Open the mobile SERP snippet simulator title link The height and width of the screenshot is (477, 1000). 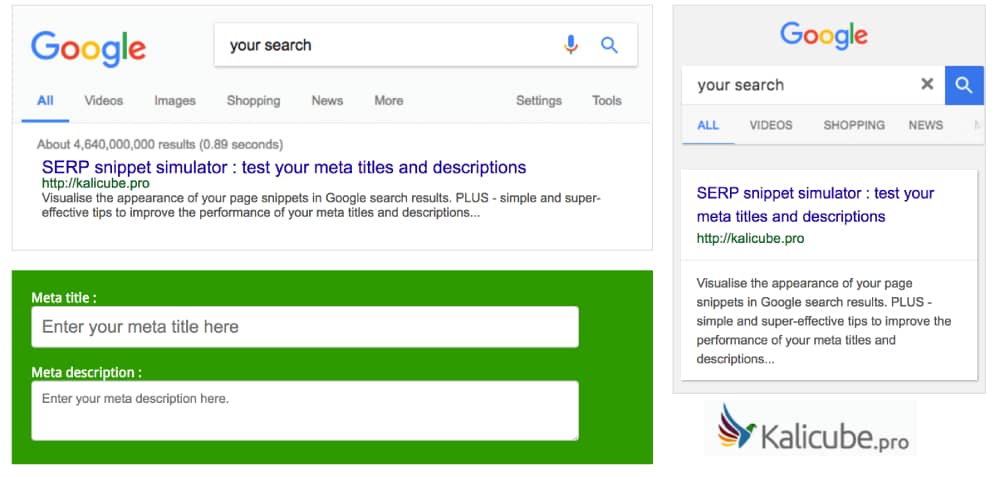[815, 204]
